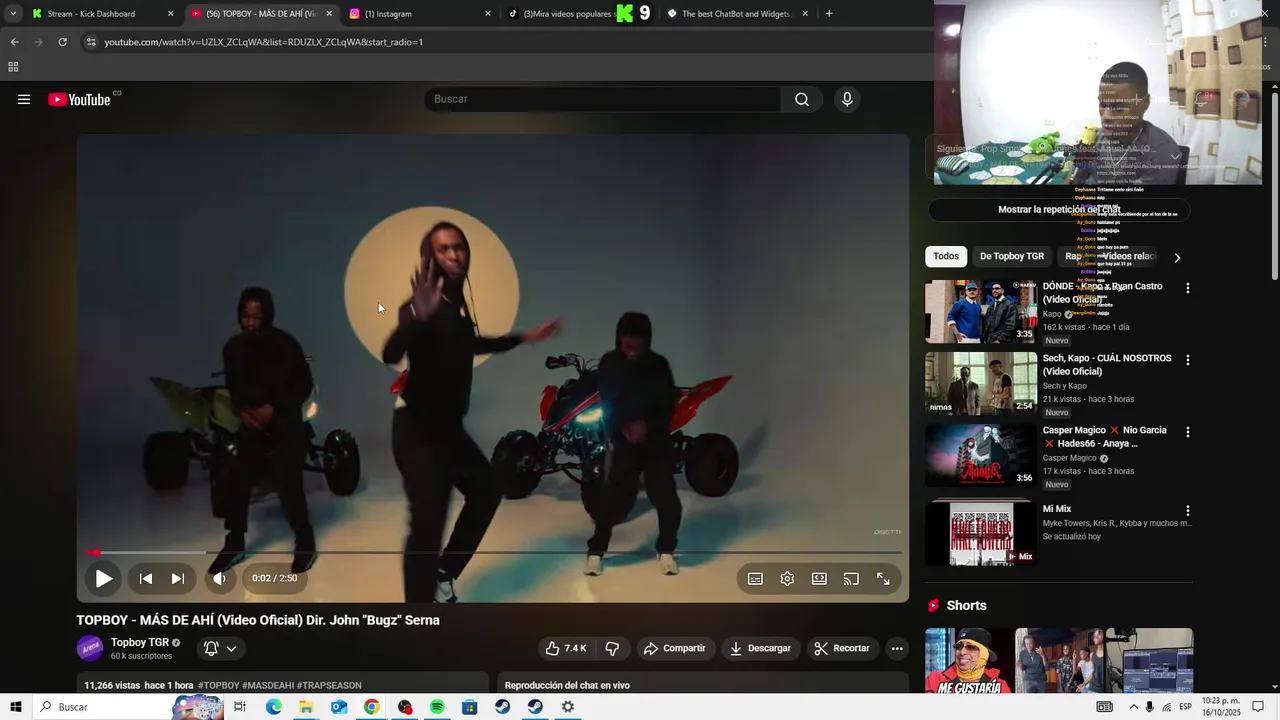Open more actions ellipsis under video
The width and height of the screenshot is (1280, 720).
pyautogui.click(x=897, y=648)
